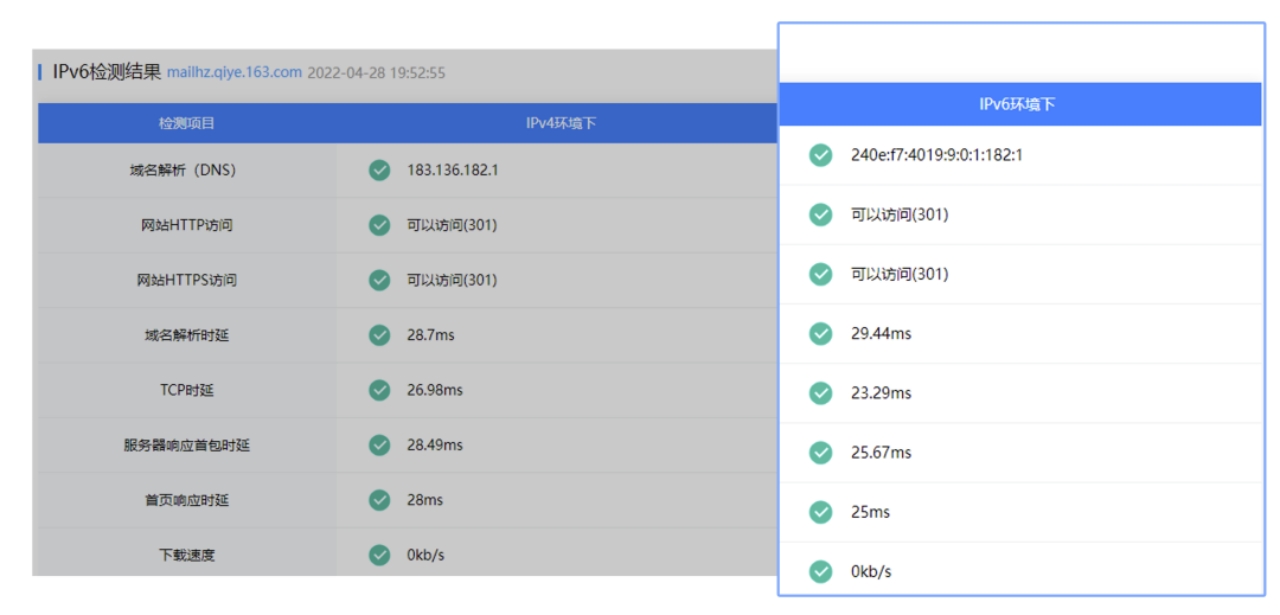This screenshot has height=615, width=1280.
Task: Click the check icon next to 28.7ms
Action: (x=379, y=335)
